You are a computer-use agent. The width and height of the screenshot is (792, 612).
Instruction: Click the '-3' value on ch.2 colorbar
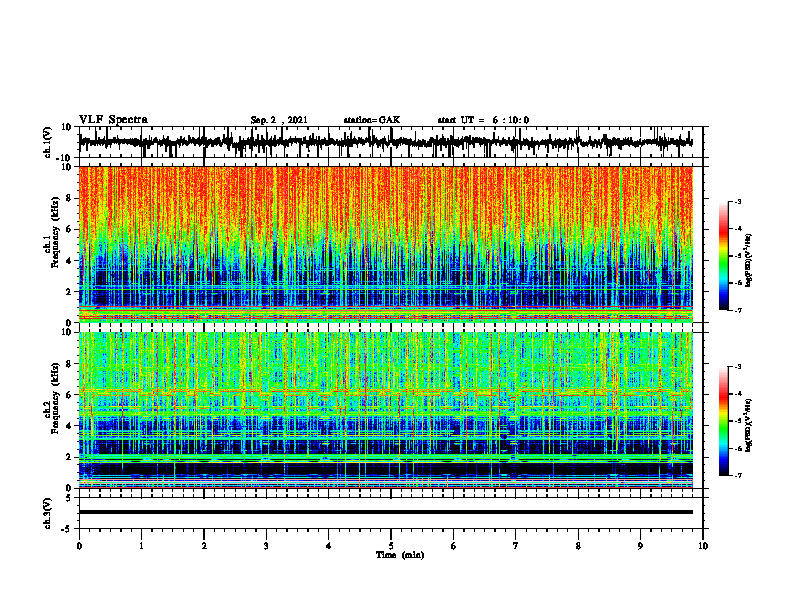[x=738, y=367]
